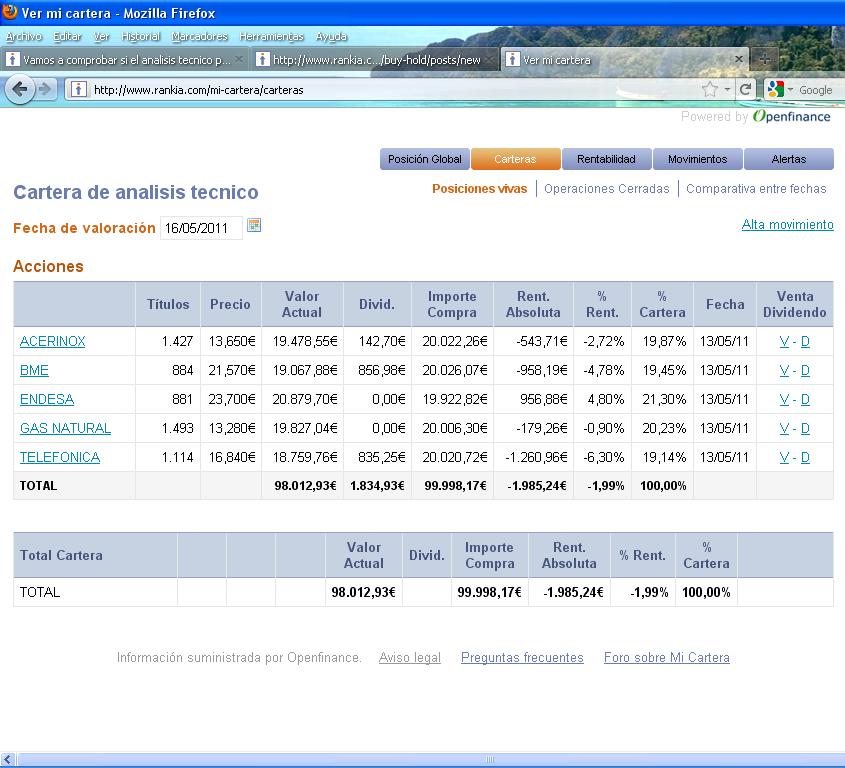This screenshot has width=845, height=768.
Task: Open a new tab with the plus button
Action: [x=763, y=59]
